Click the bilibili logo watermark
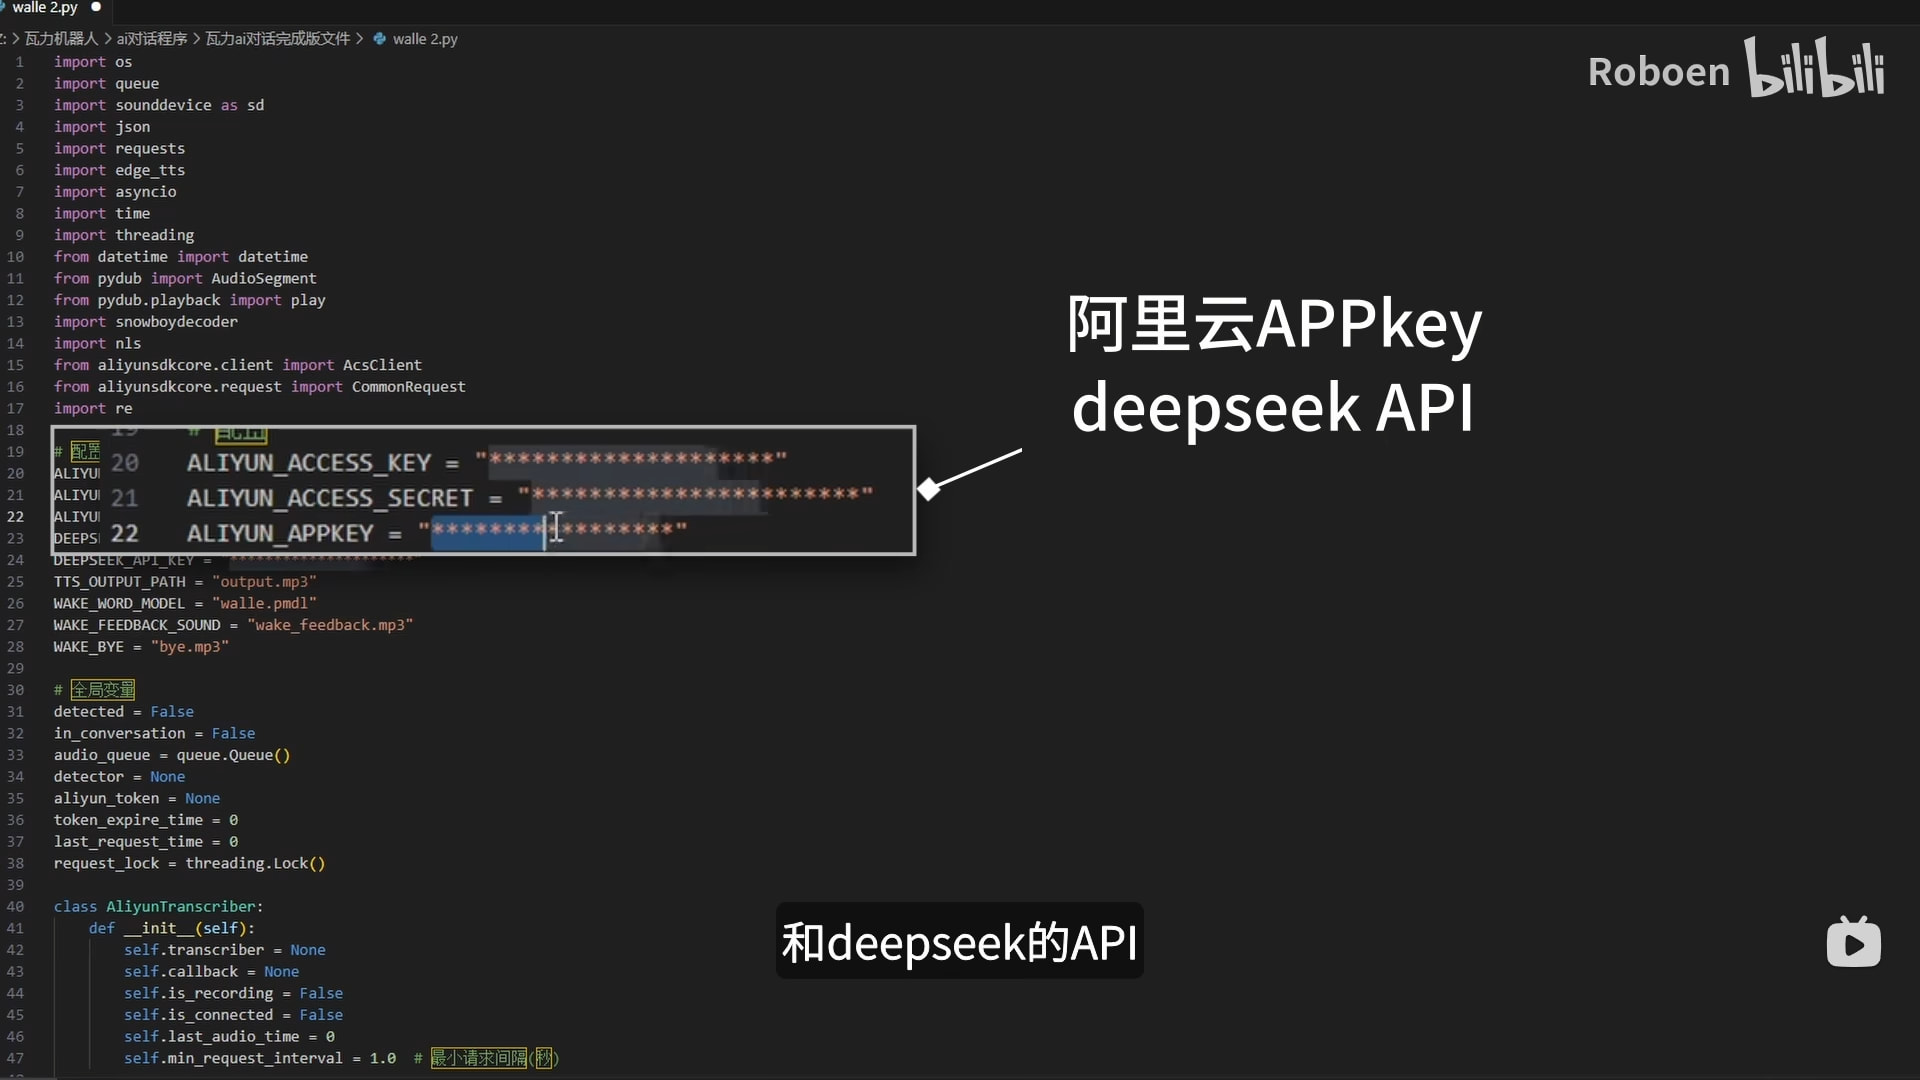 click(x=1815, y=67)
